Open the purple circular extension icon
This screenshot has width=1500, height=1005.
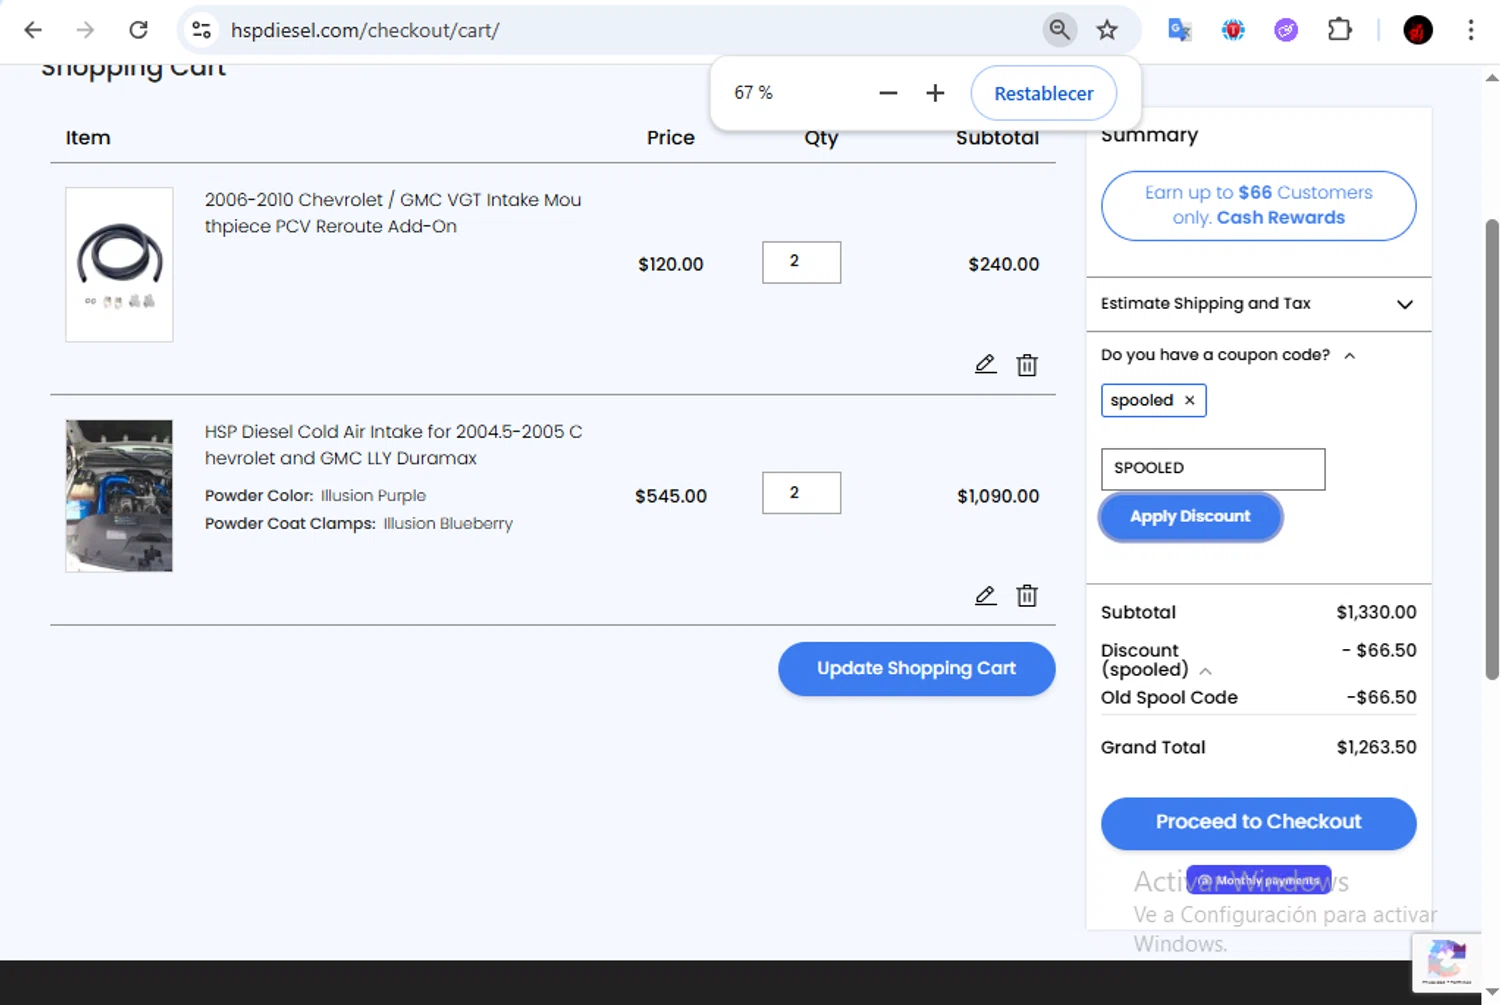click(x=1286, y=30)
